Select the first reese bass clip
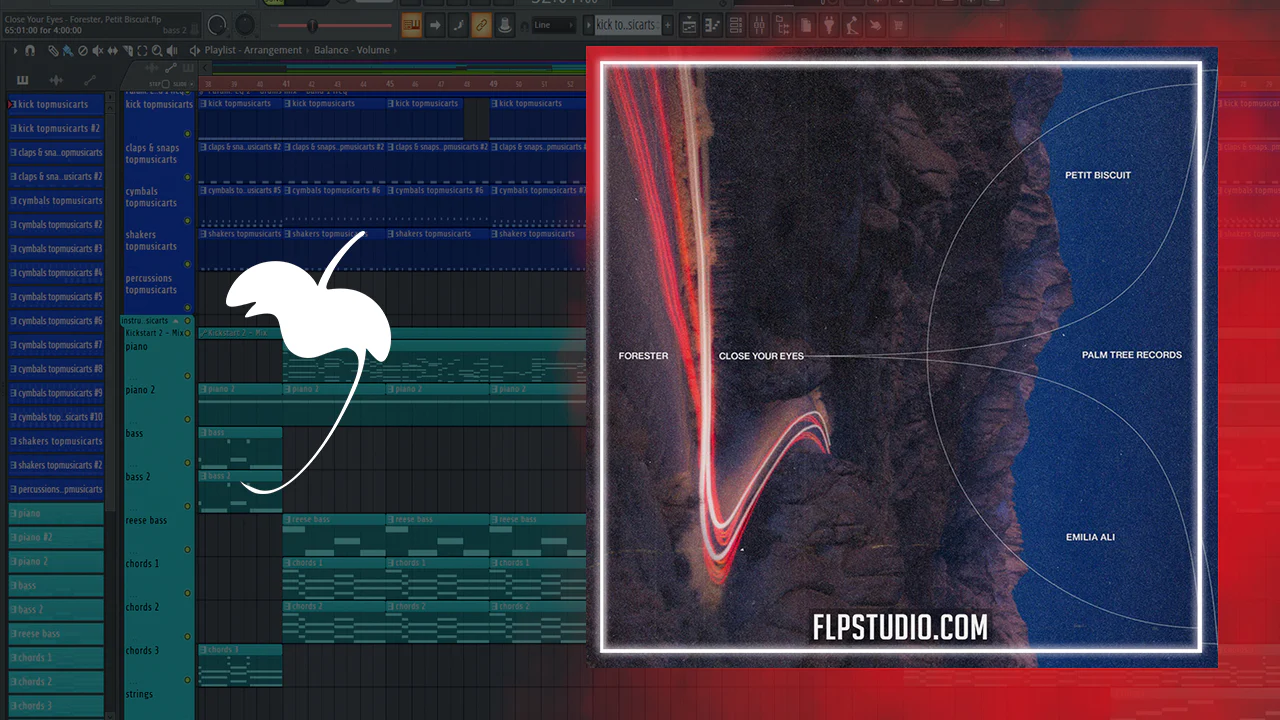The image size is (1280, 720). coord(334,535)
